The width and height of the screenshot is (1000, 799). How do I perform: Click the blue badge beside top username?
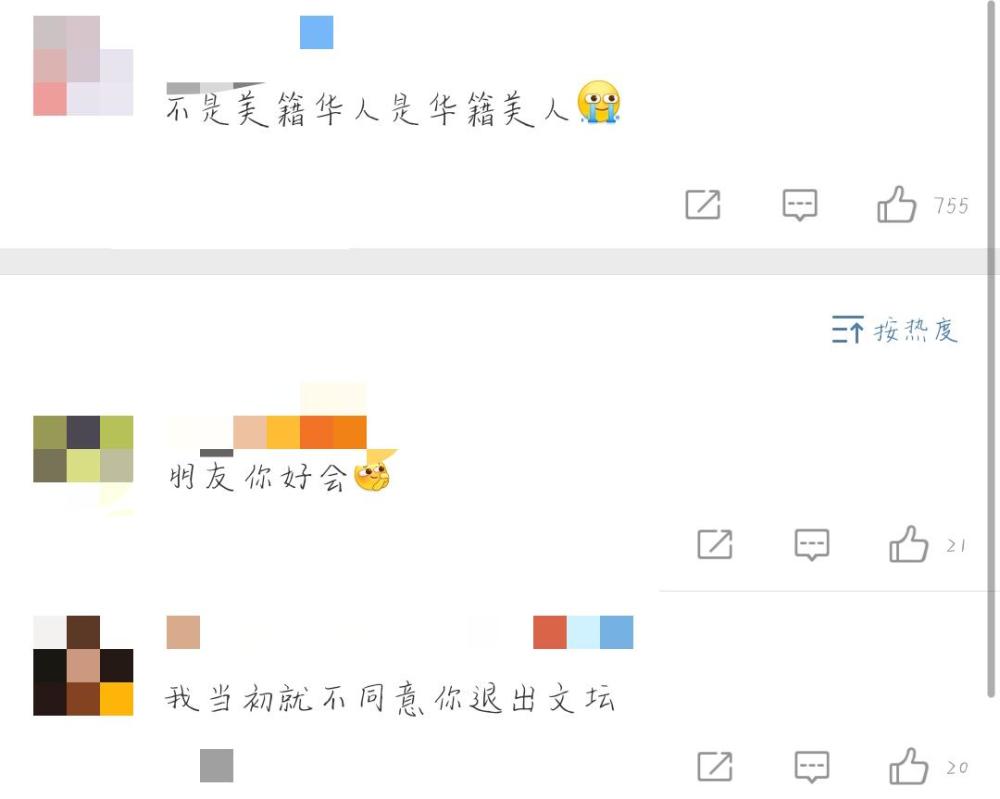coord(316,33)
